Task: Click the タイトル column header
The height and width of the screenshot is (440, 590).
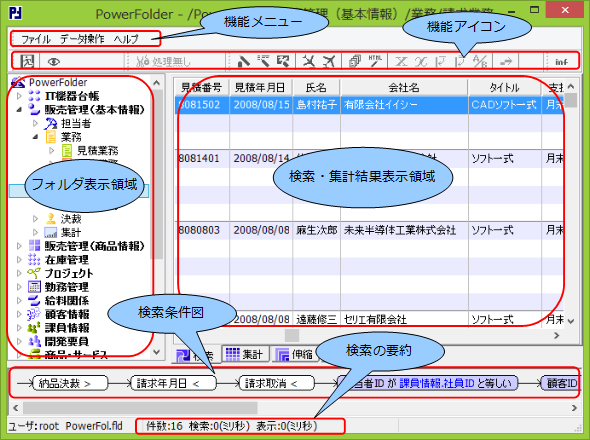Action: pos(504,88)
